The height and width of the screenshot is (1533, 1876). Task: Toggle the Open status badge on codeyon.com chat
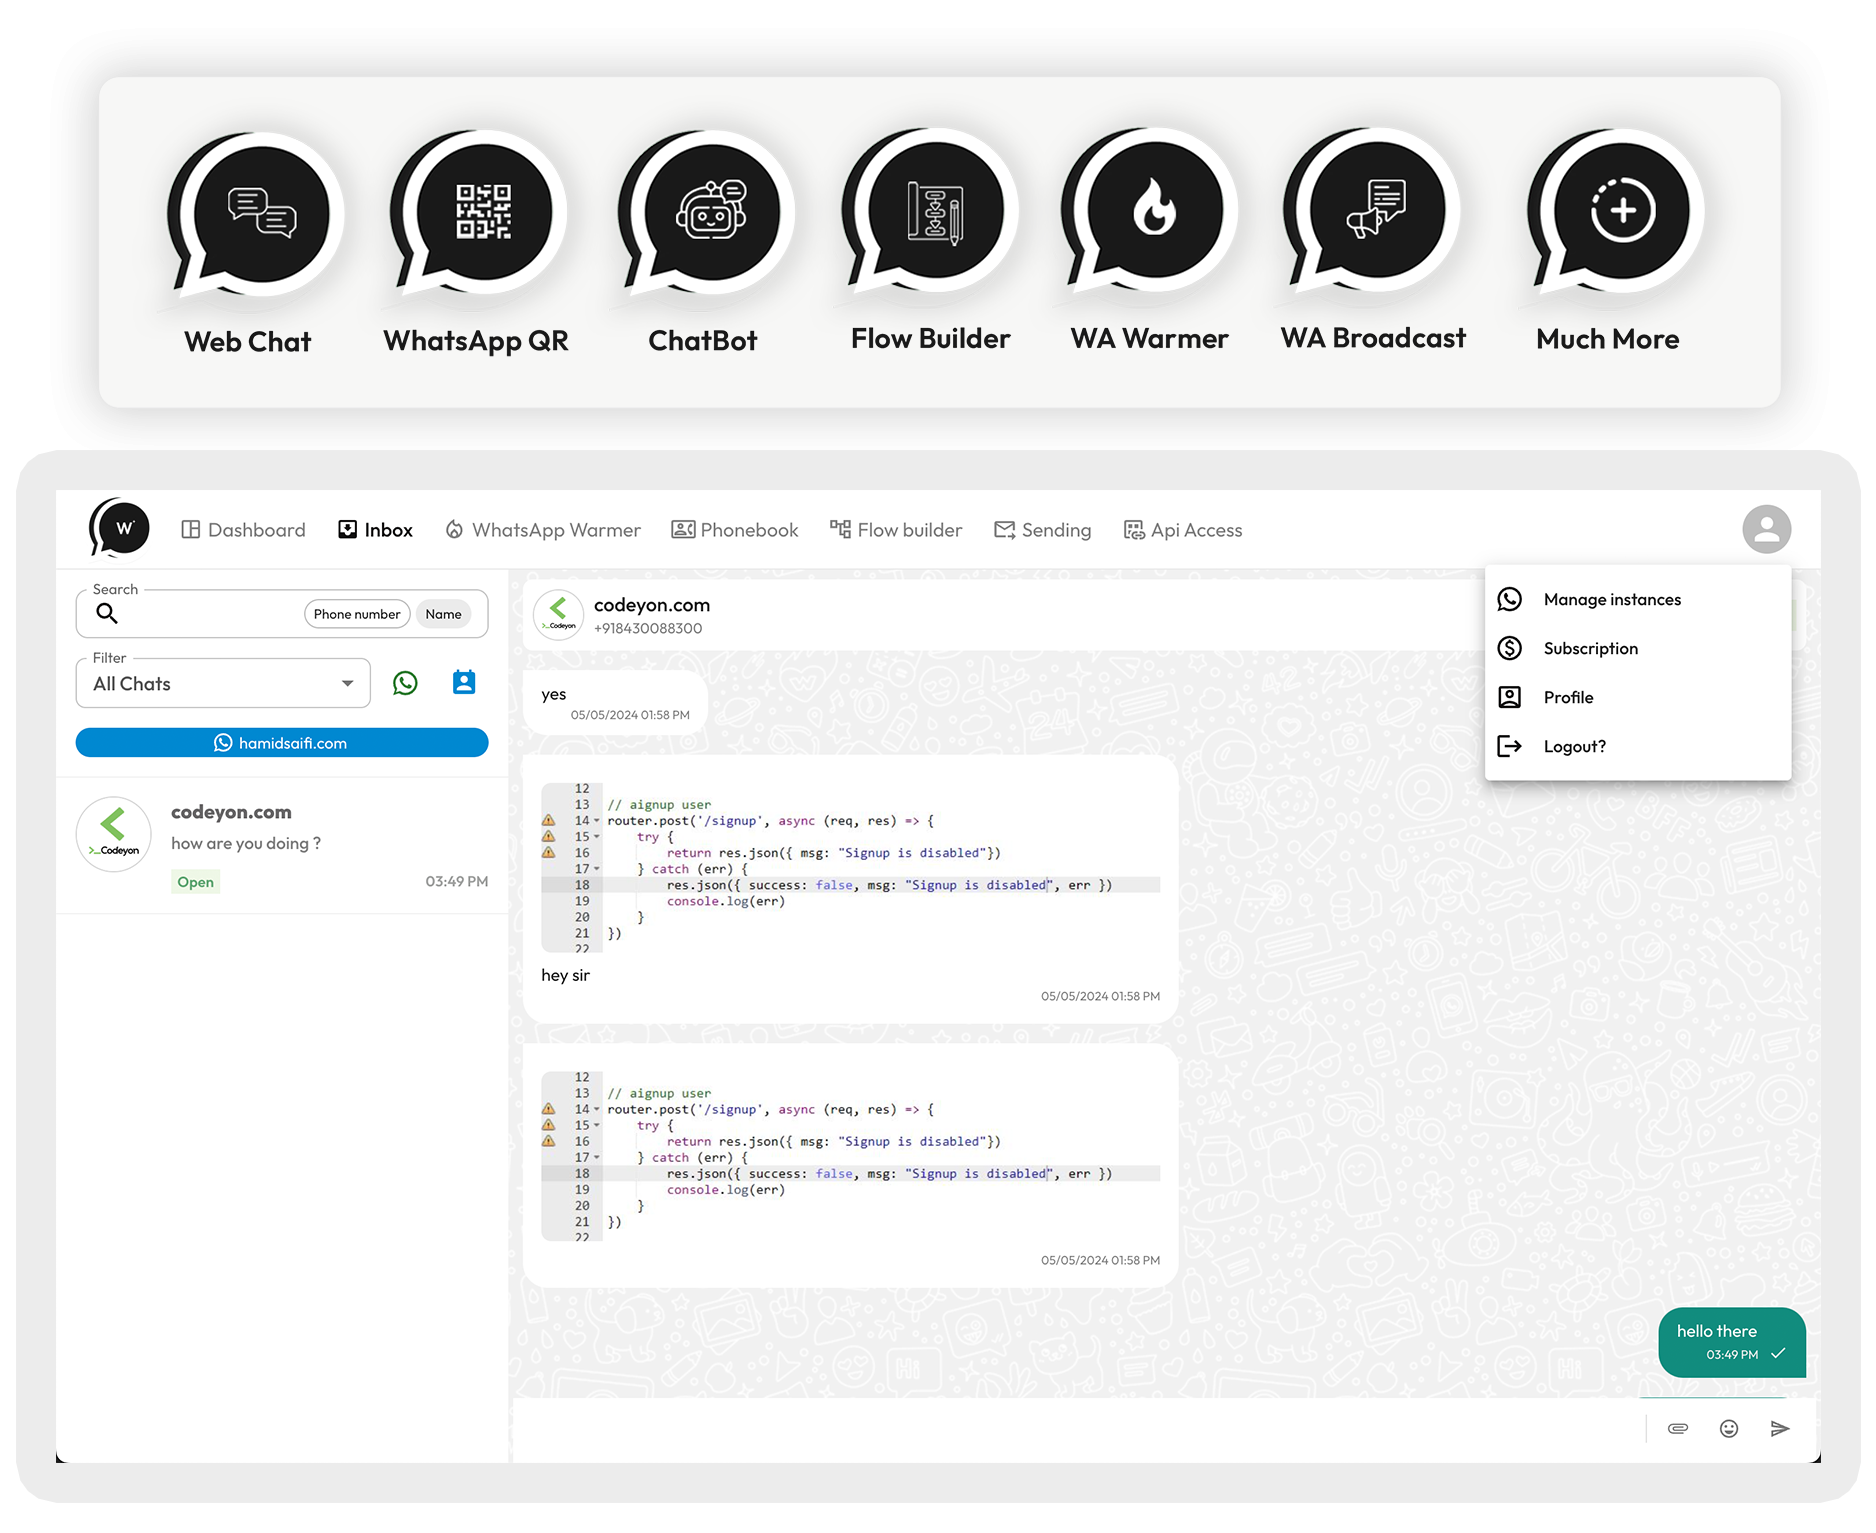tap(195, 881)
